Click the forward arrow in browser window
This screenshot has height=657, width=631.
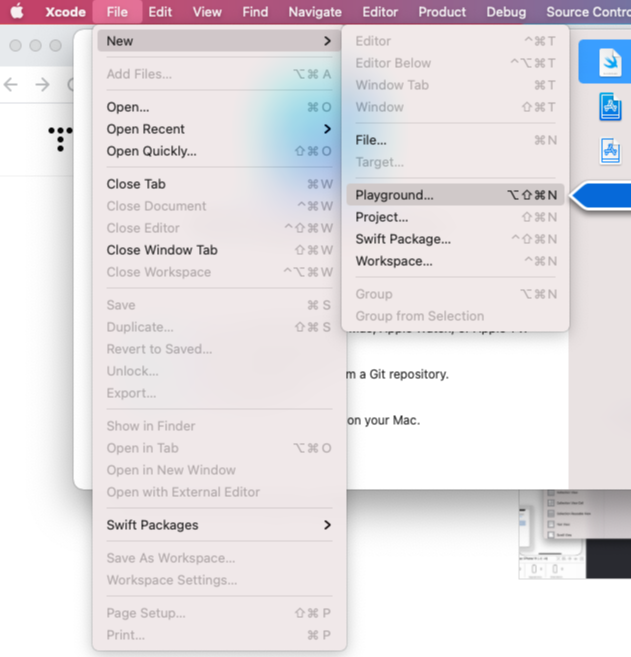tap(42, 85)
